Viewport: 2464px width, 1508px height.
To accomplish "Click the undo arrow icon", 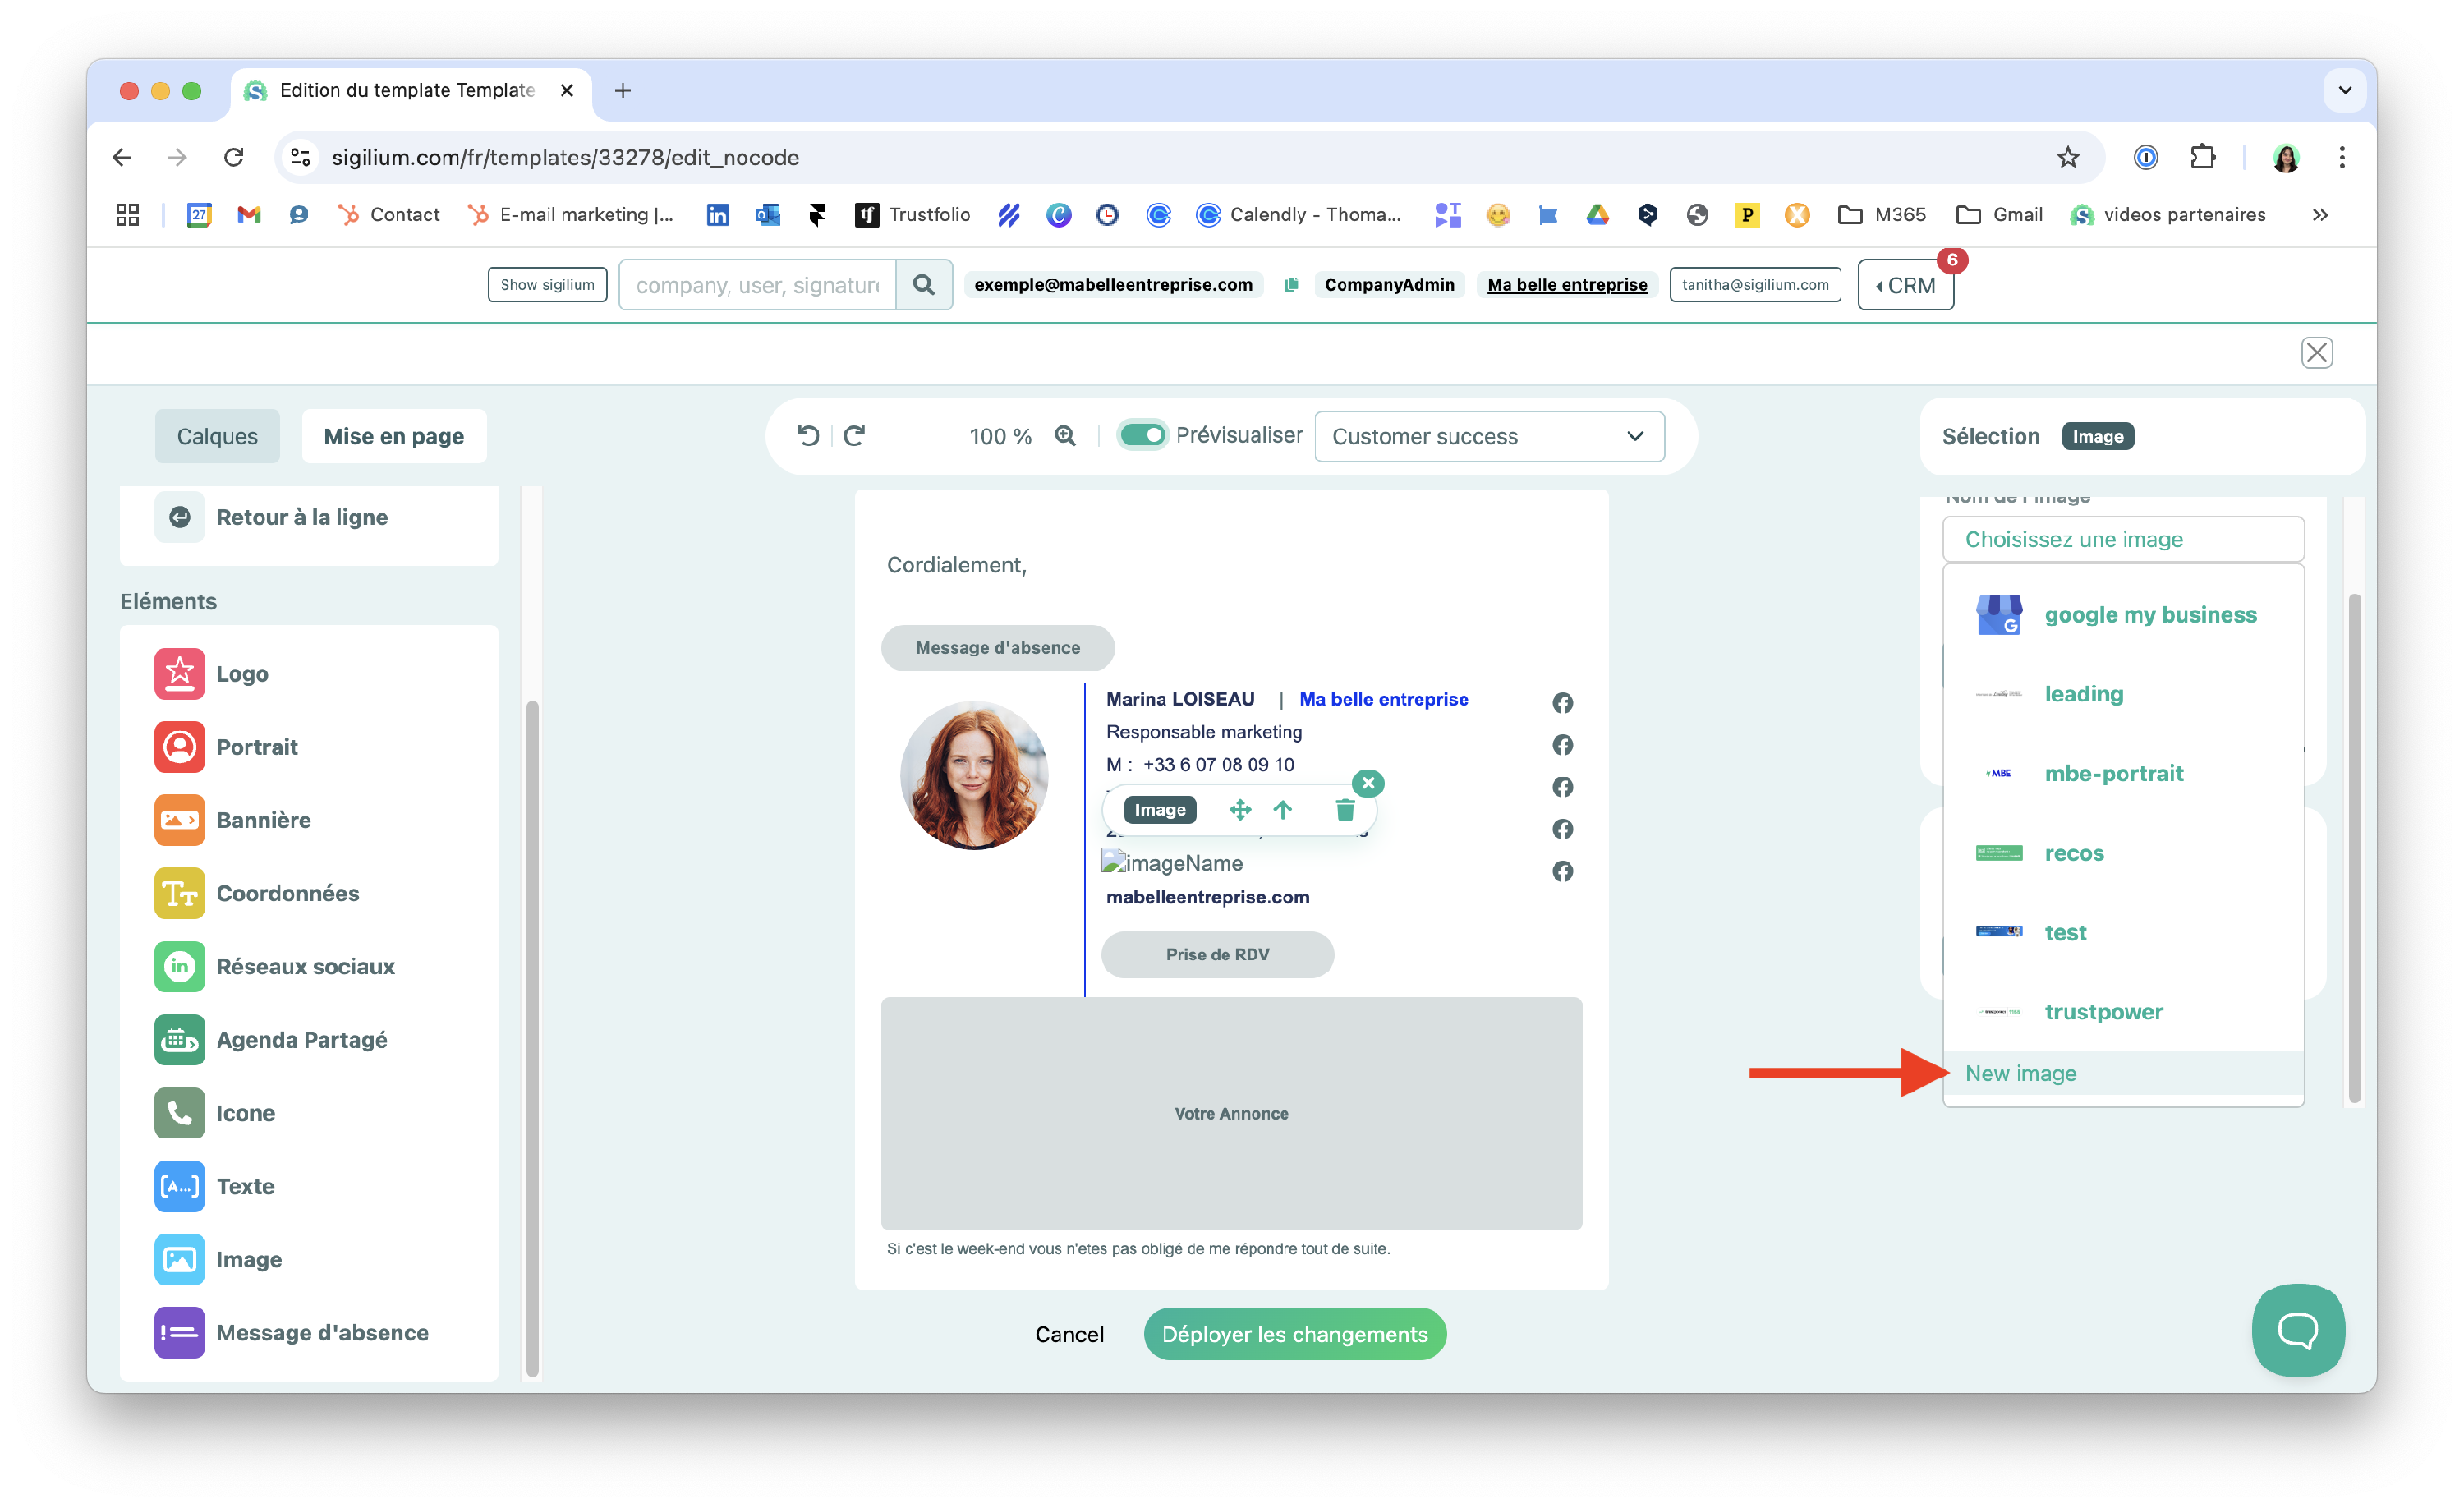I will [x=808, y=436].
